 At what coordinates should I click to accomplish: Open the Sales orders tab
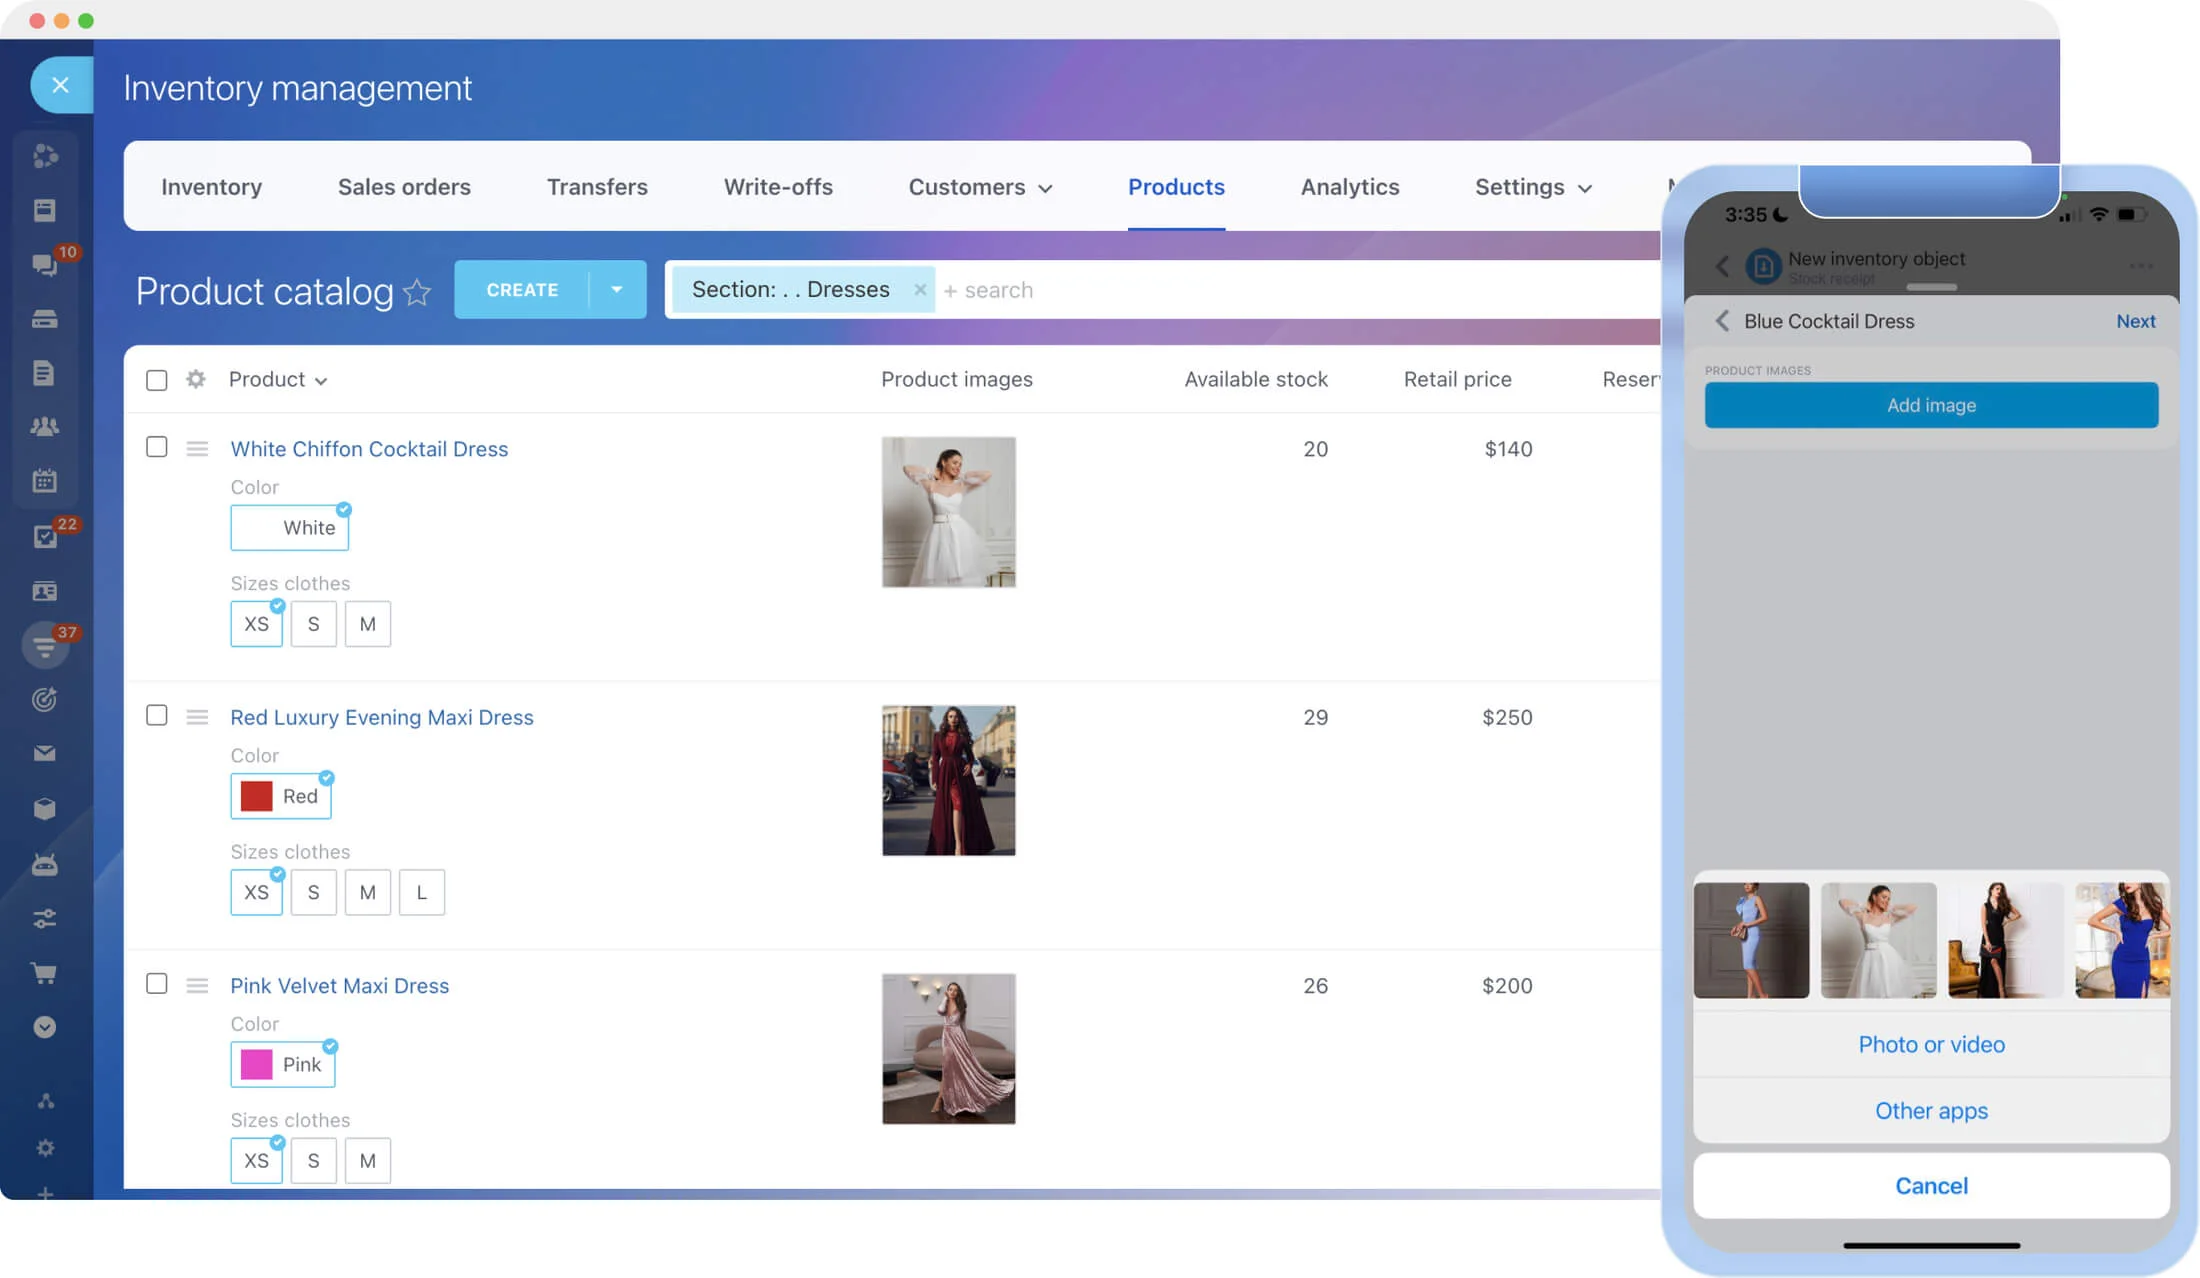click(x=404, y=187)
